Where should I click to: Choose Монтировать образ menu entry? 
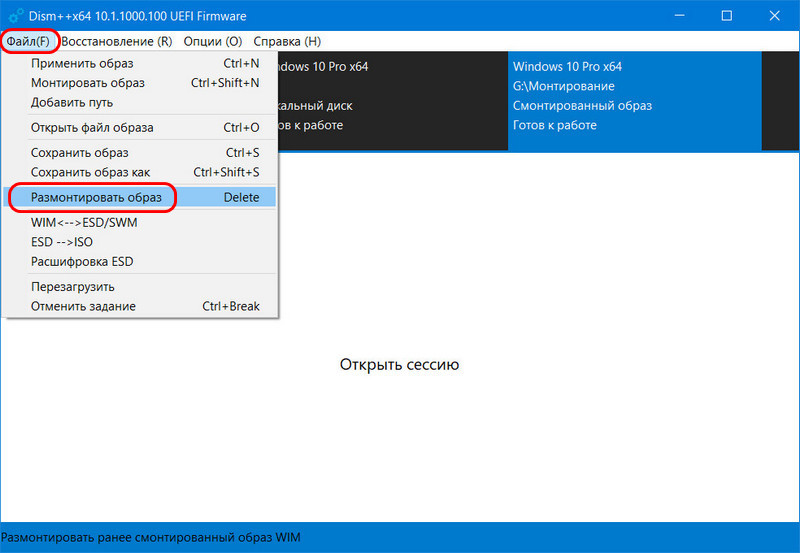coord(140,83)
